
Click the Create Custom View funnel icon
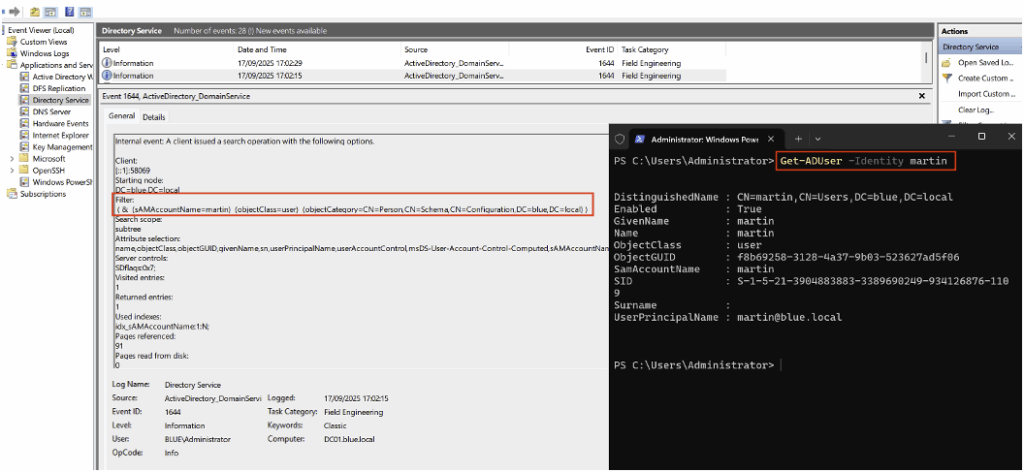pyautogui.click(x=948, y=78)
